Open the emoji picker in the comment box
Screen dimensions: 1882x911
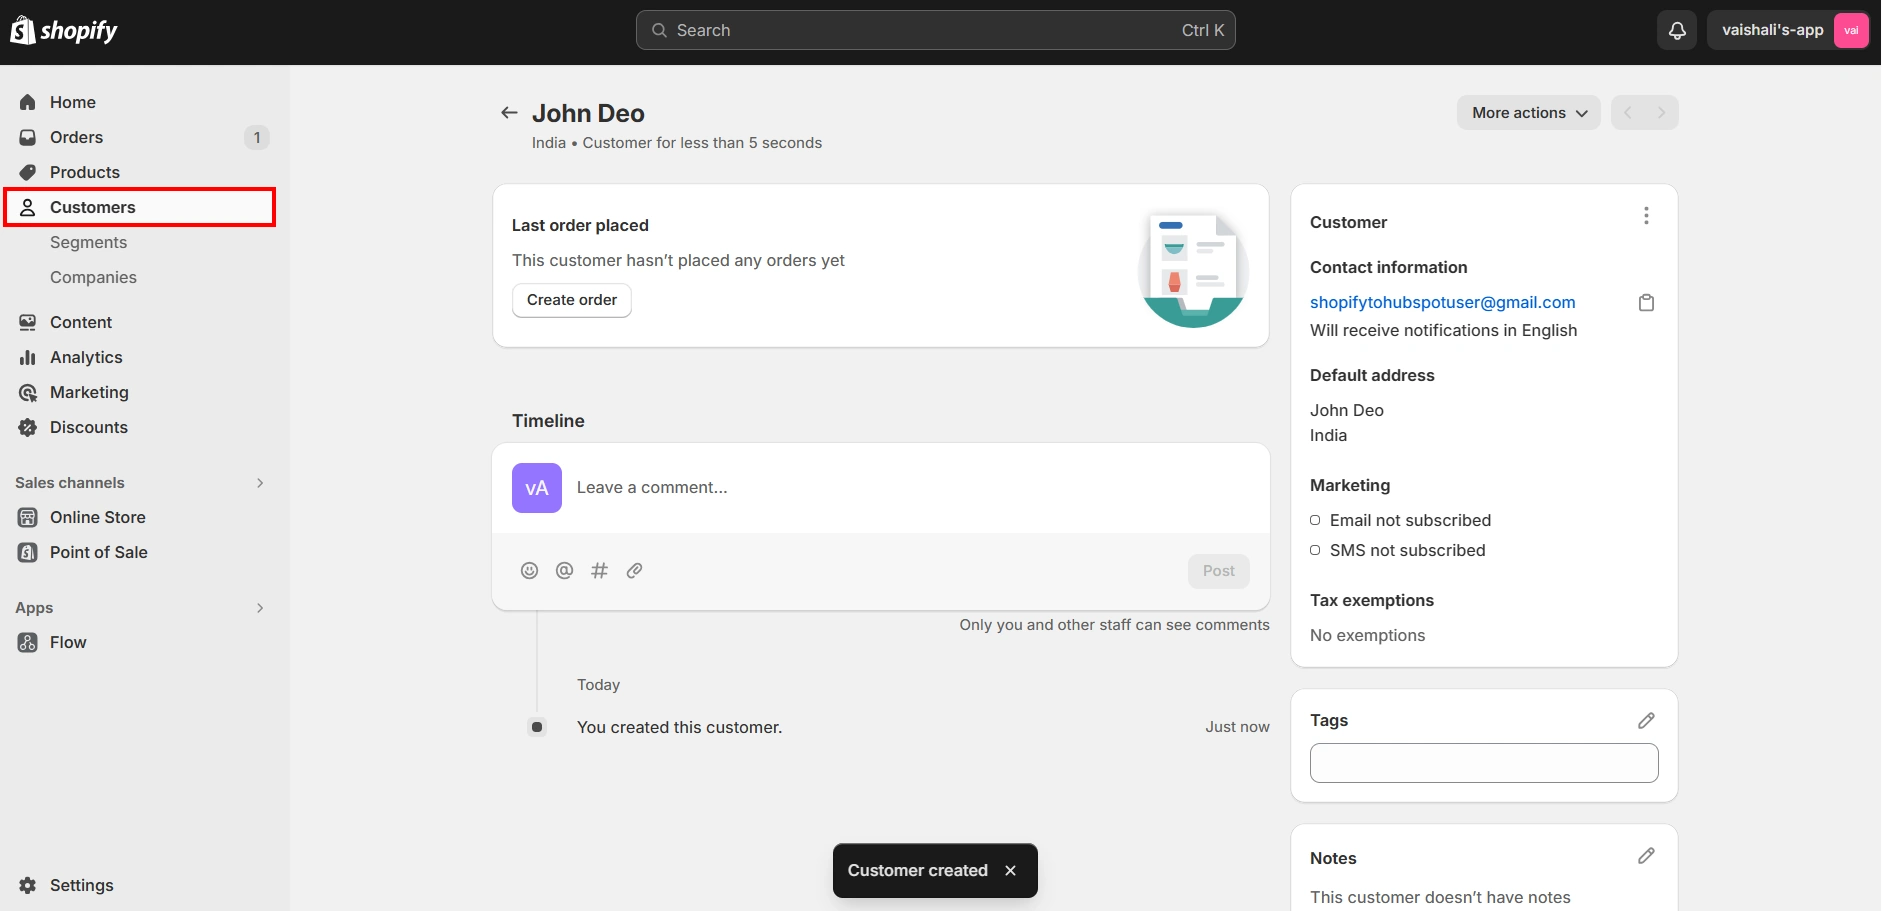pos(529,570)
